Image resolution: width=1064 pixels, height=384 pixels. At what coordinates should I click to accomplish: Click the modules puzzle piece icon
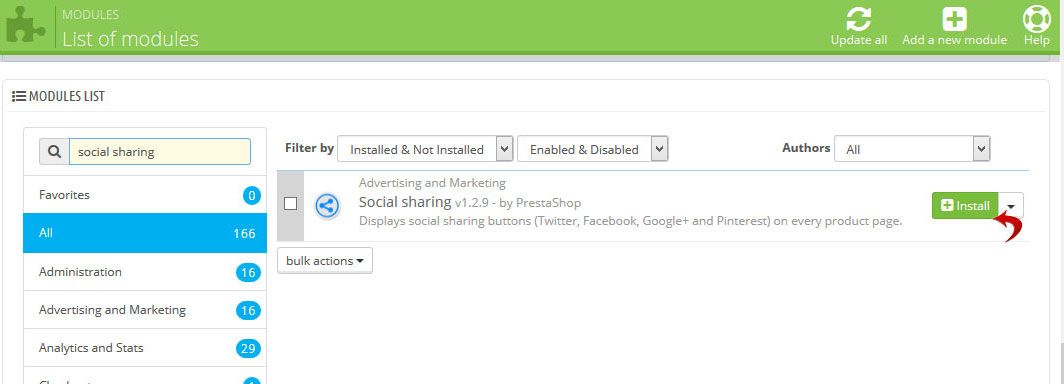point(26,25)
